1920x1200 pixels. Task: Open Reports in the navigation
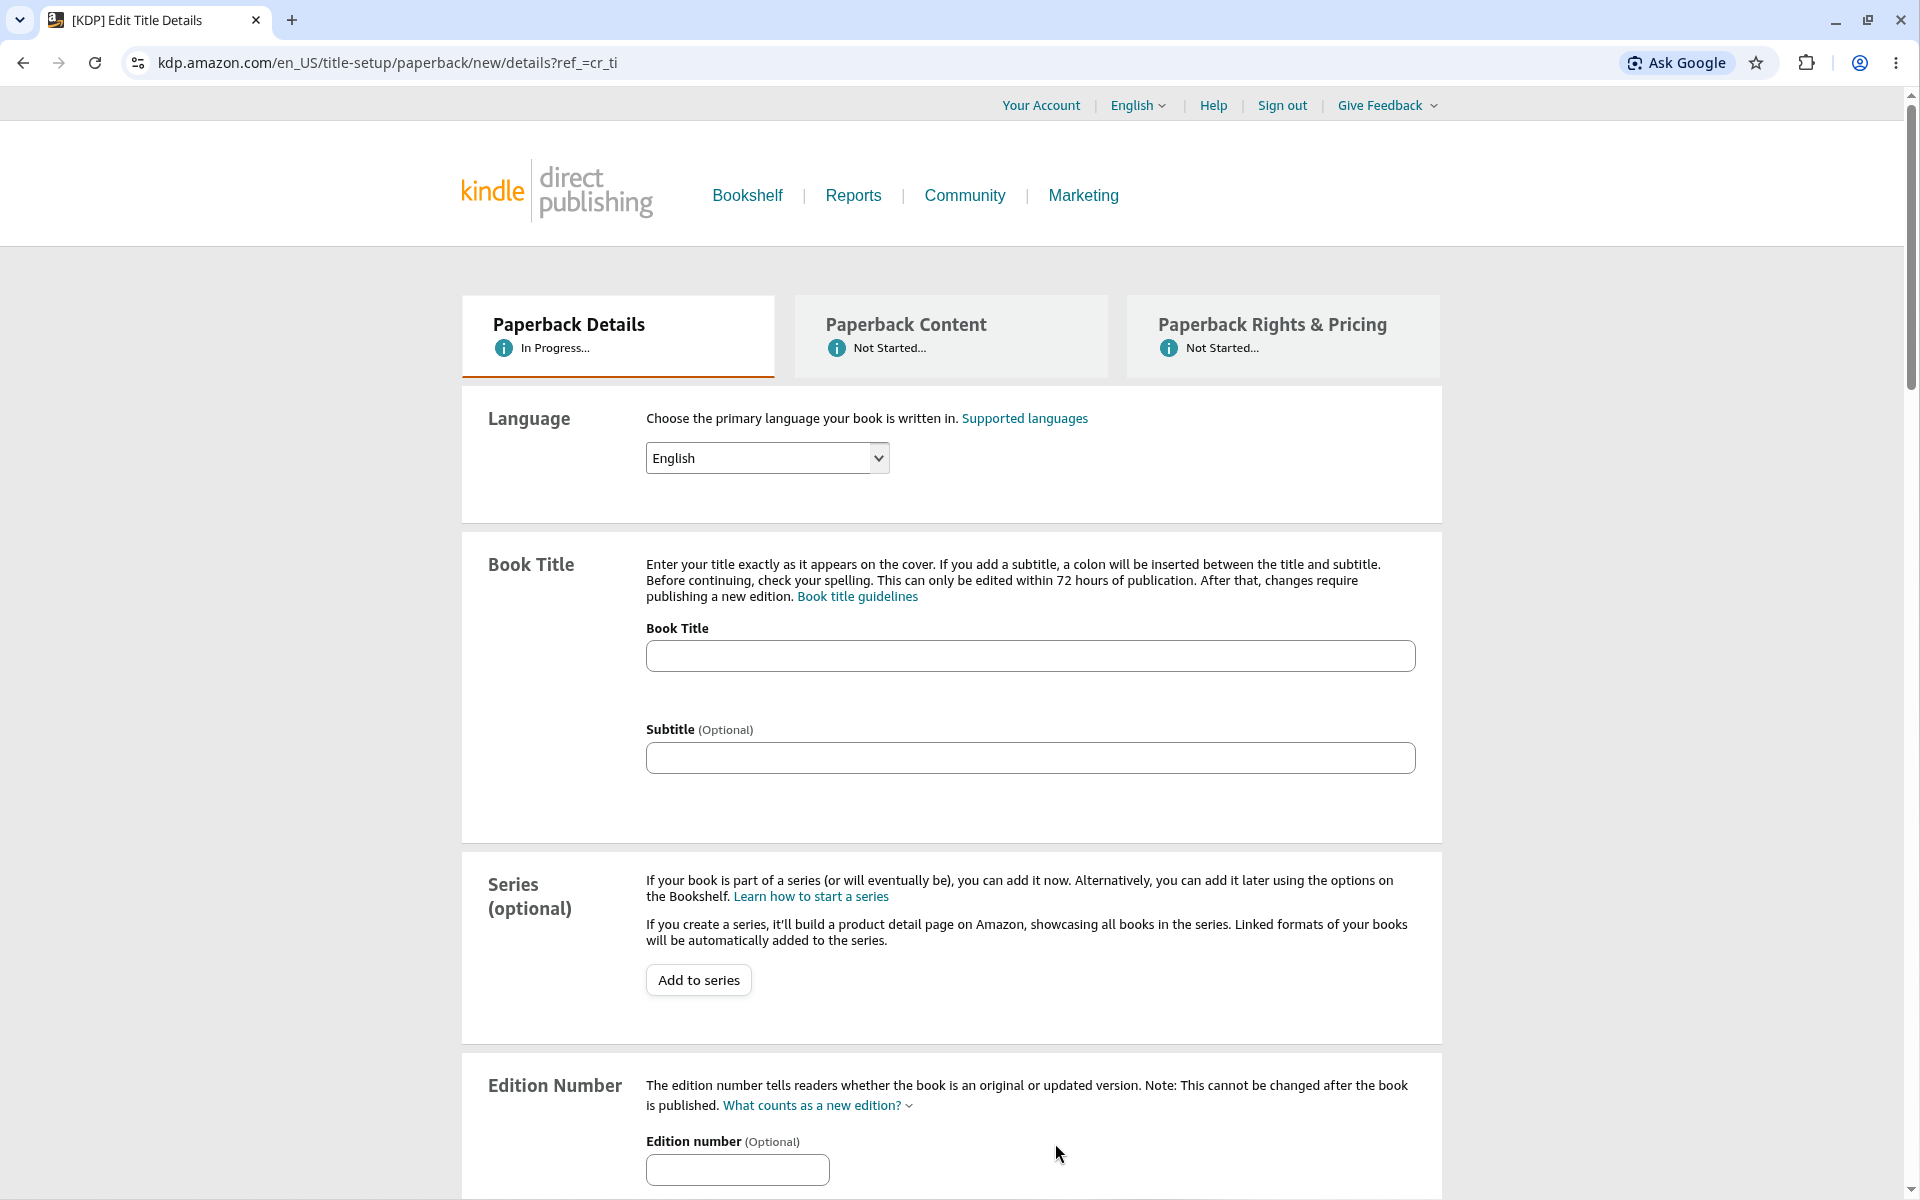853,196
